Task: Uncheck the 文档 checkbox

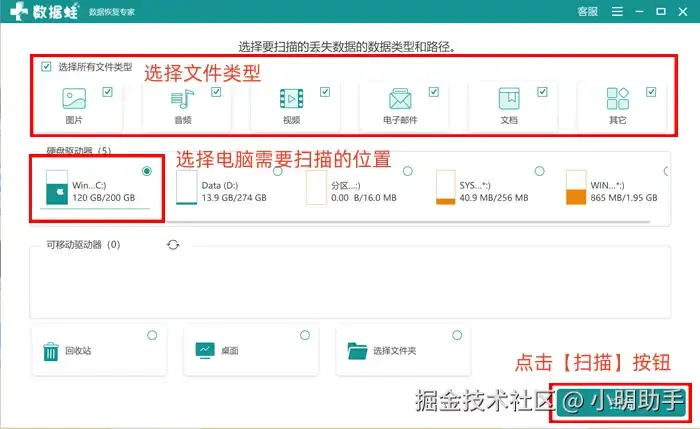Action: click(x=542, y=92)
